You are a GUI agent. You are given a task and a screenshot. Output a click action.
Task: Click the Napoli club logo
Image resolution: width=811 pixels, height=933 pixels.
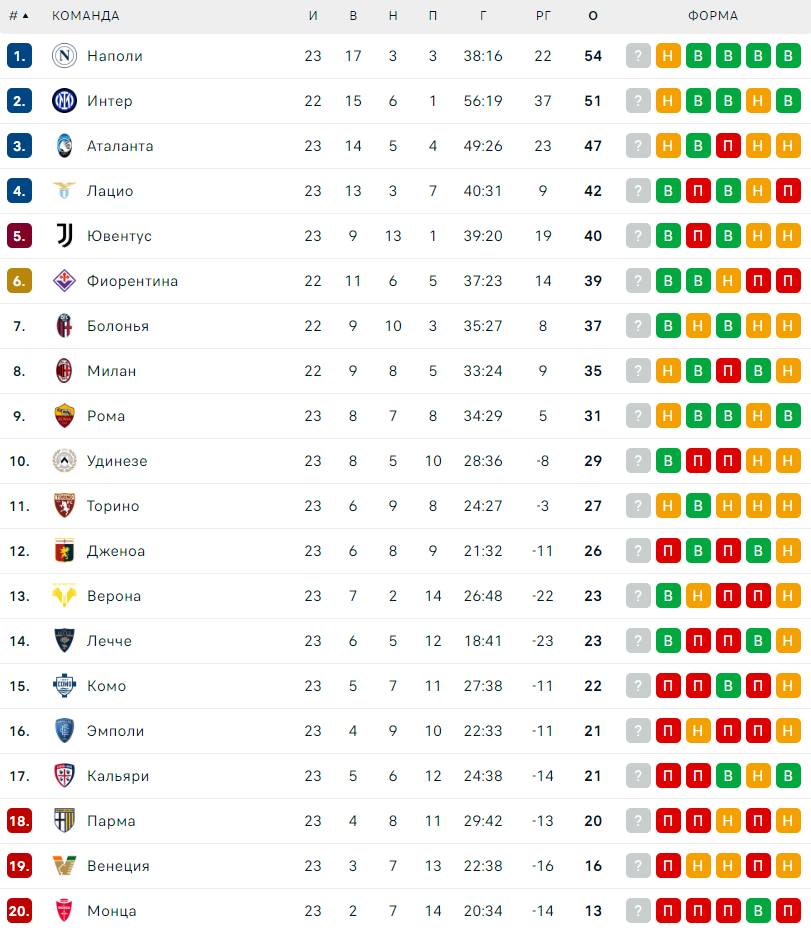pyautogui.click(x=64, y=56)
